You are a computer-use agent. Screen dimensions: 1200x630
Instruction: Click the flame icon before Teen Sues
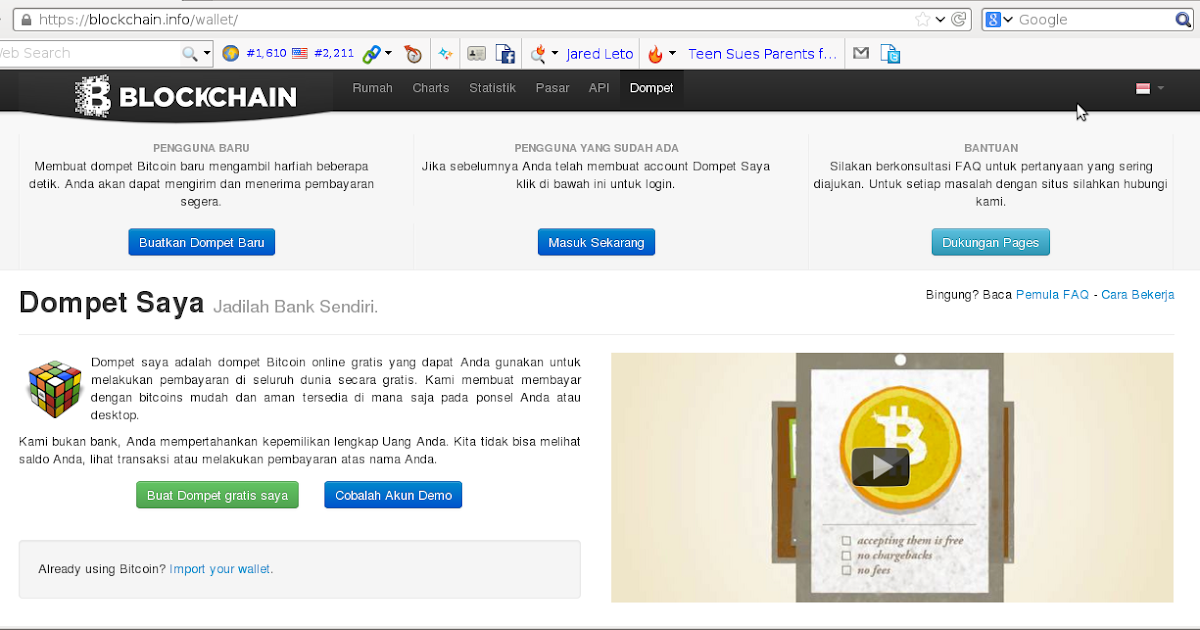point(655,53)
